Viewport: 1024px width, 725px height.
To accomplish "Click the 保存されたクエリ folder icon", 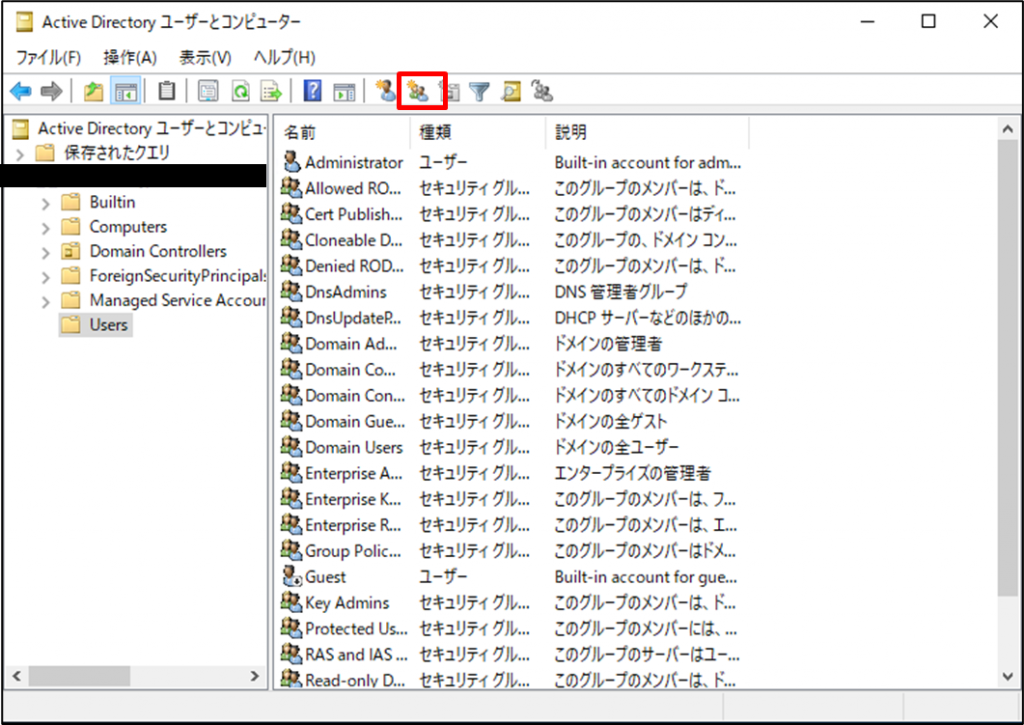I will pos(45,153).
